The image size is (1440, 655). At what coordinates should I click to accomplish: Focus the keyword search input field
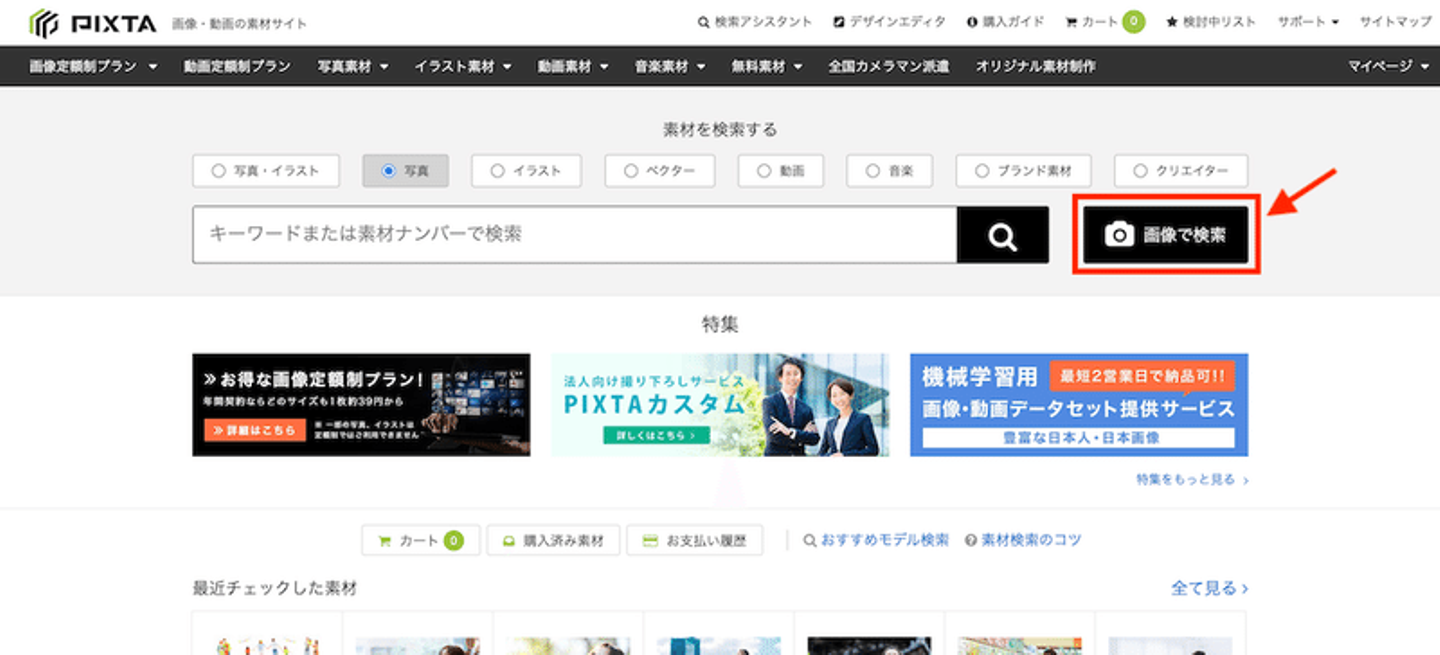point(575,235)
